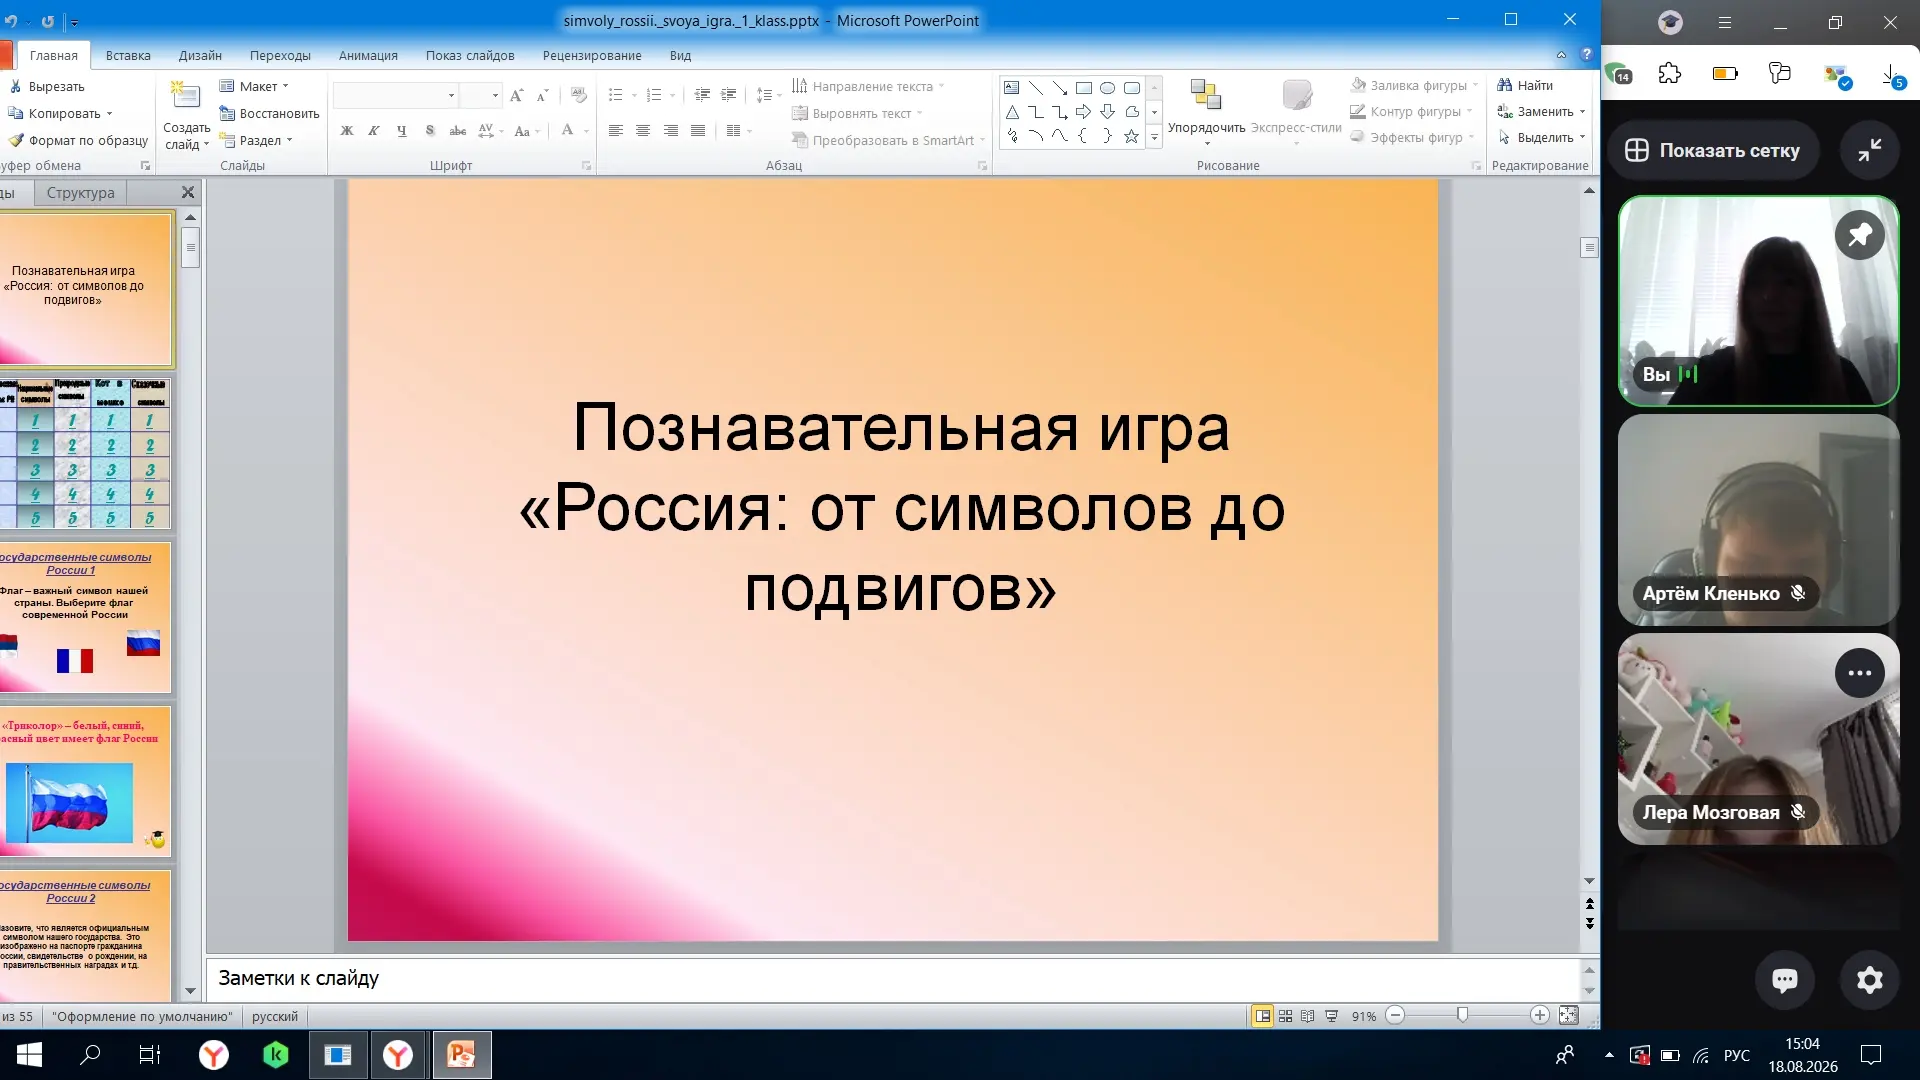Viewport: 1920px width, 1080px height.
Task: Open the Структура outline tab
Action: (81, 193)
